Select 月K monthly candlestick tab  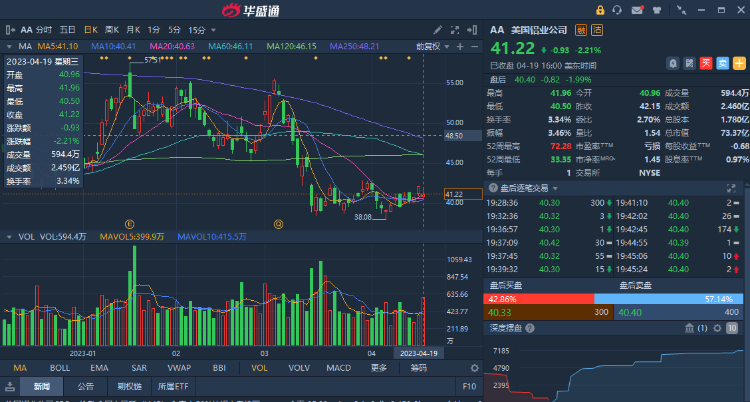coord(133,30)
